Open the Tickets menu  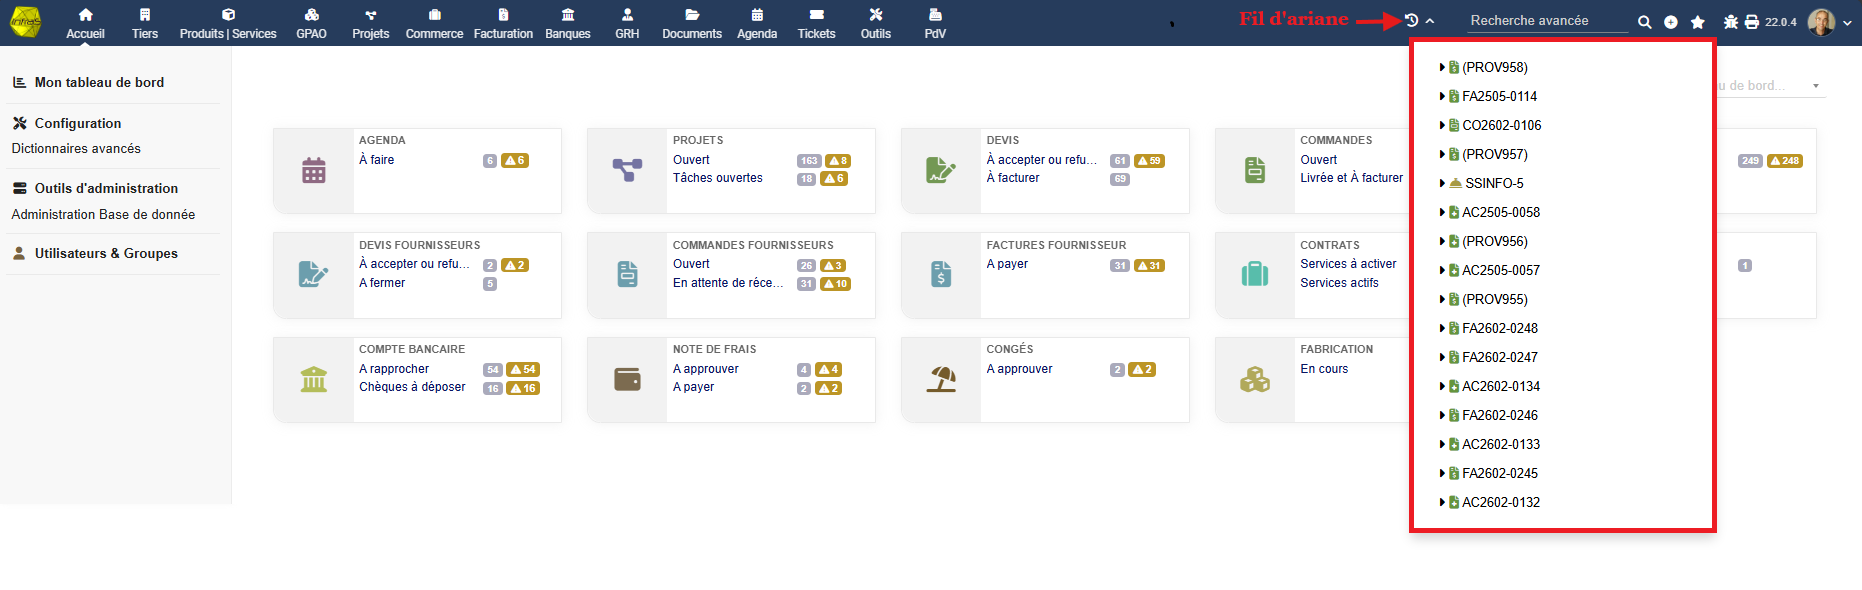[x=816, y=23]
